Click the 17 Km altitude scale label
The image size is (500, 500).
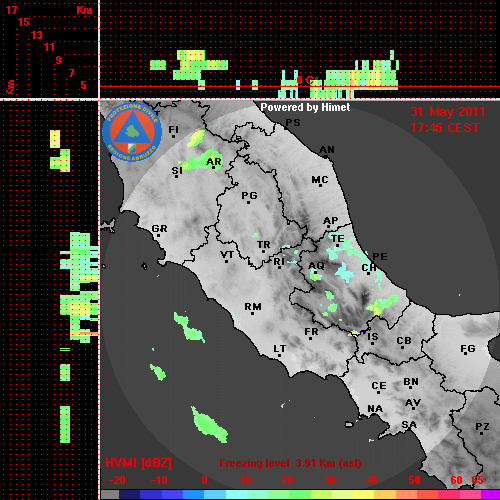click(11, 10)
